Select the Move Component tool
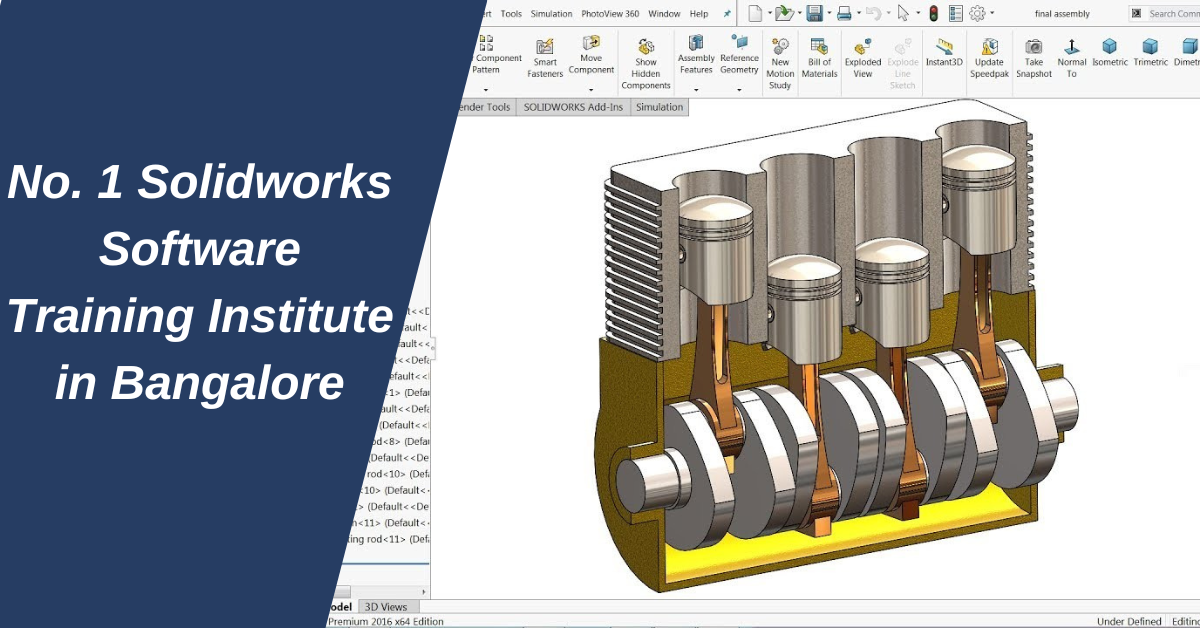The image size is (1200, 628). click(x=591, y=56)
